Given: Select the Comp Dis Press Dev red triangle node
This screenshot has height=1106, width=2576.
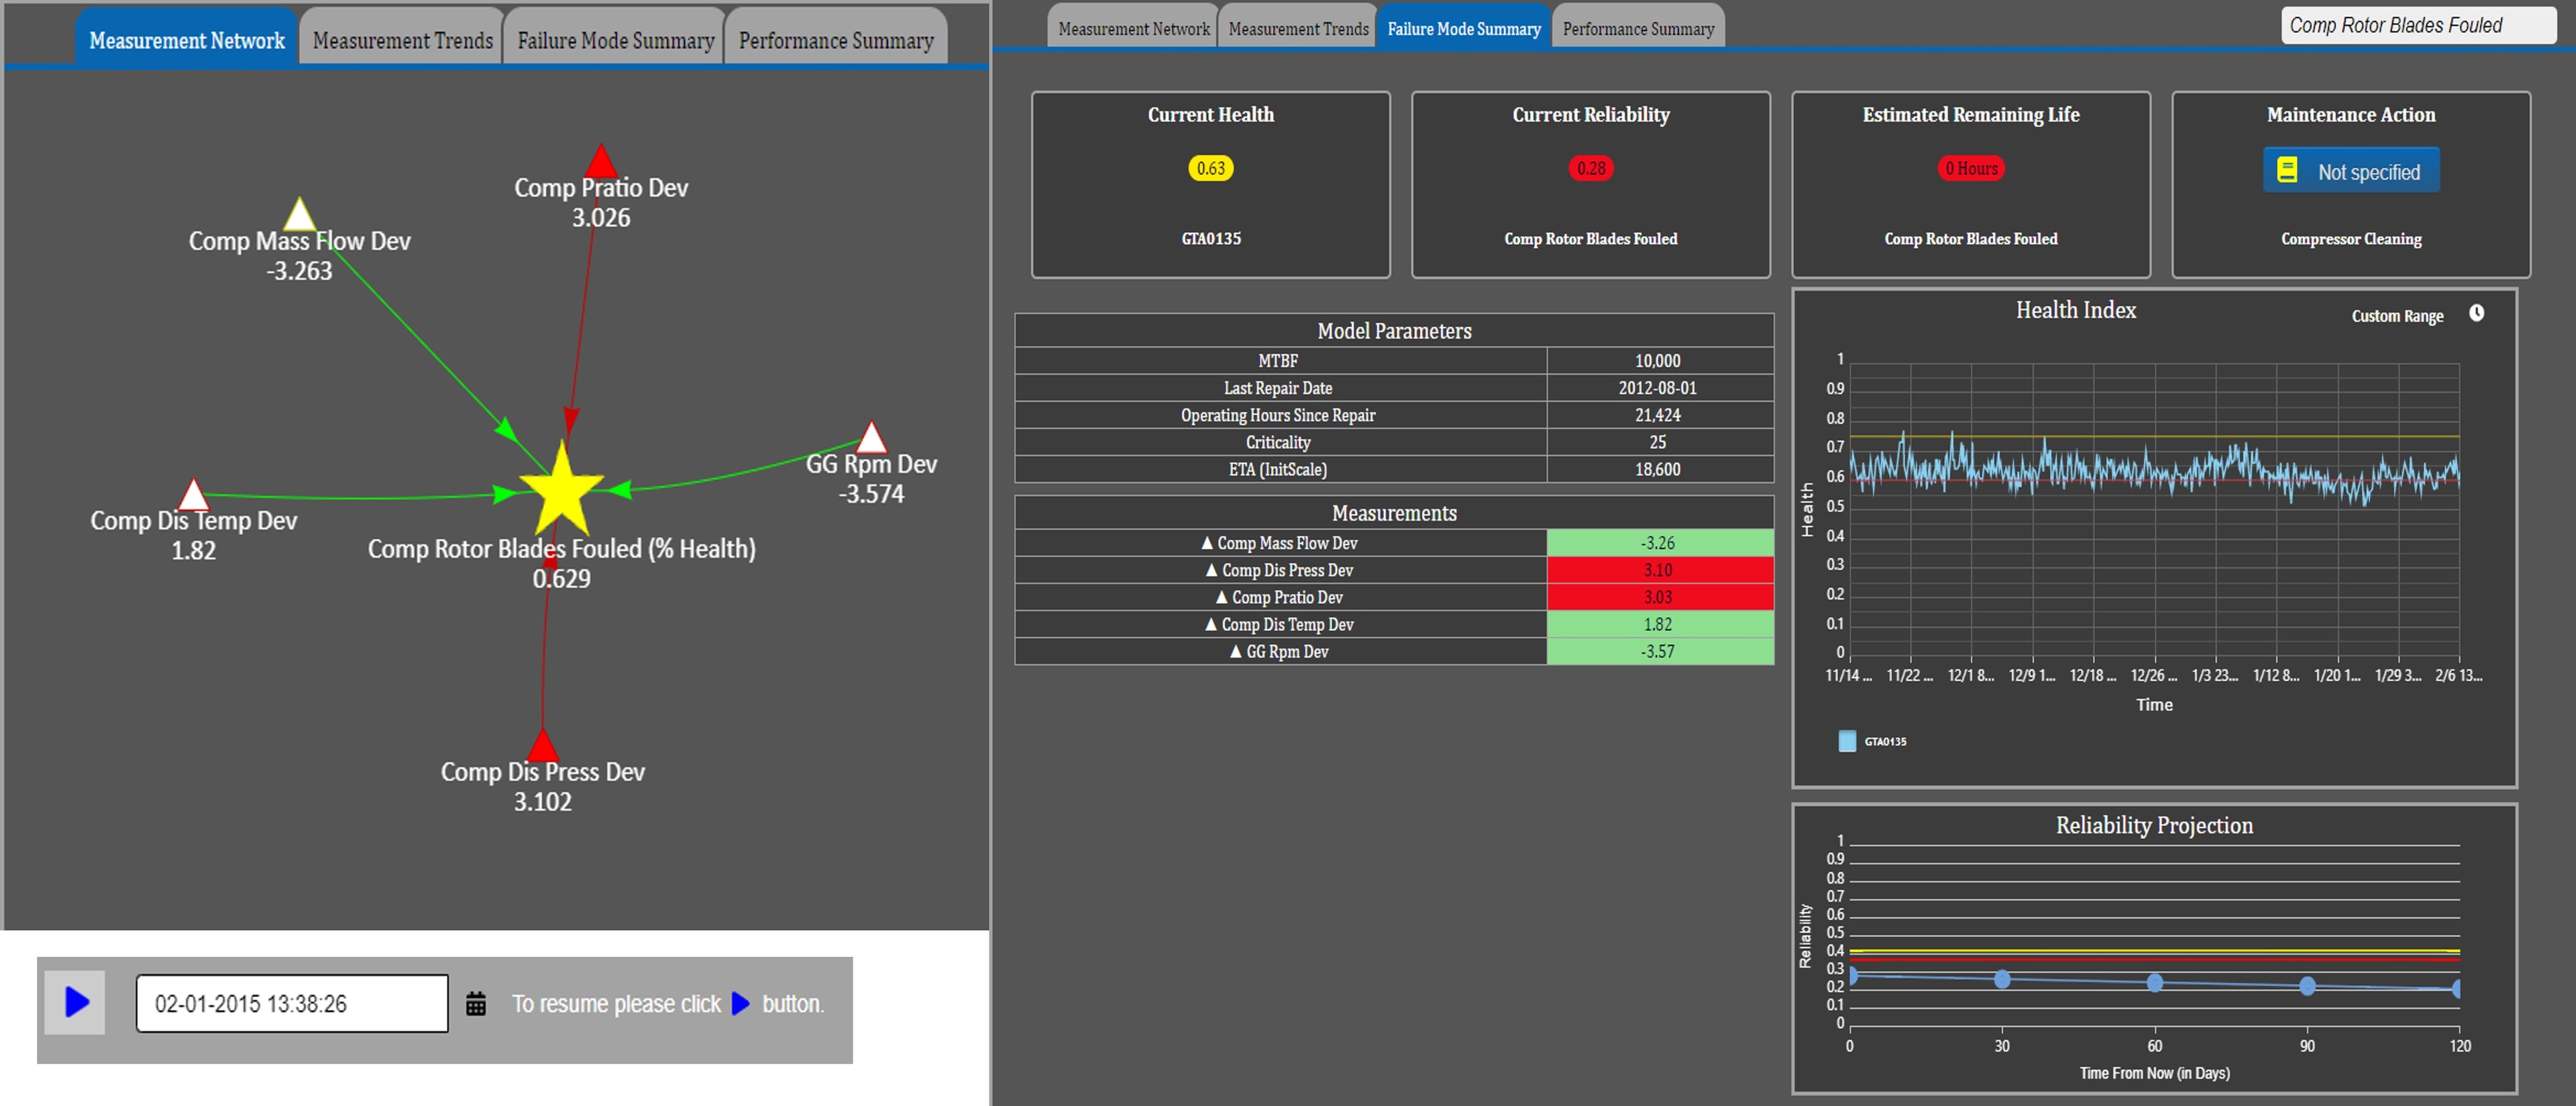Looking at the screenshot, I should pos(543,745).
